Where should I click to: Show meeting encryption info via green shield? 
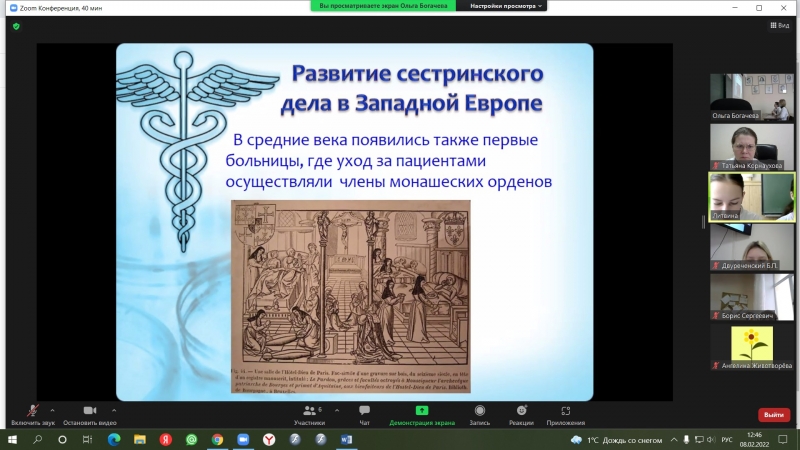16,26
